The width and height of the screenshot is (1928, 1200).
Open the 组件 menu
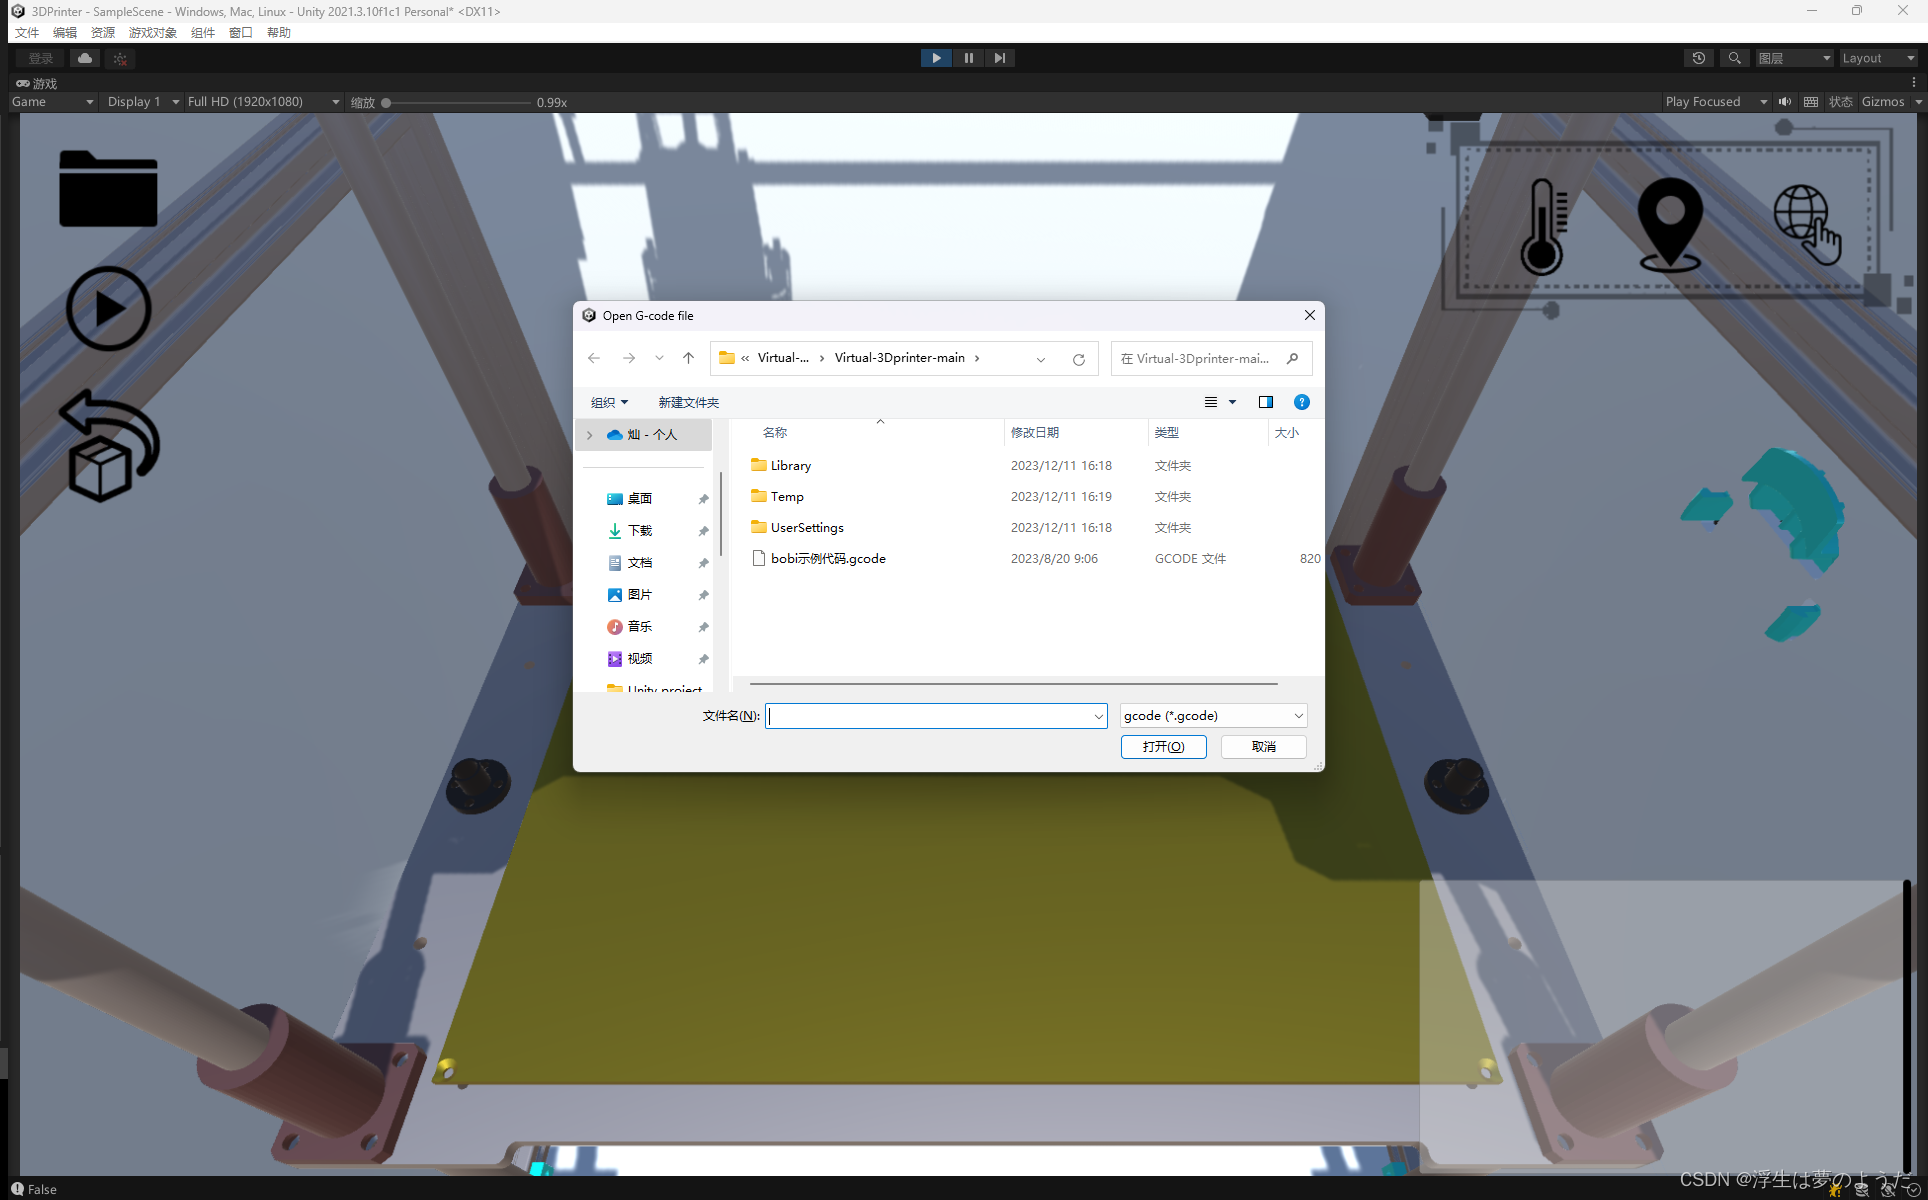coord(202,33)
